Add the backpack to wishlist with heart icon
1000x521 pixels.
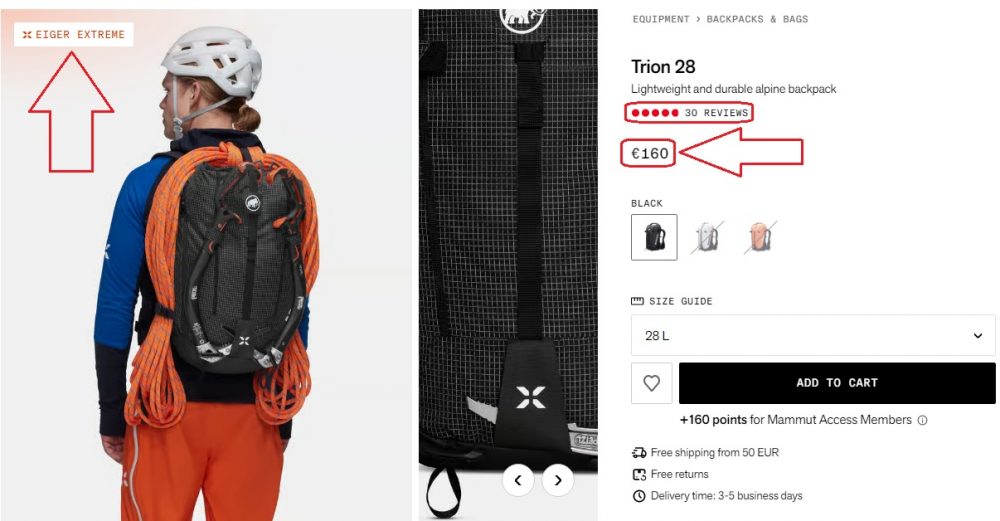651,383
